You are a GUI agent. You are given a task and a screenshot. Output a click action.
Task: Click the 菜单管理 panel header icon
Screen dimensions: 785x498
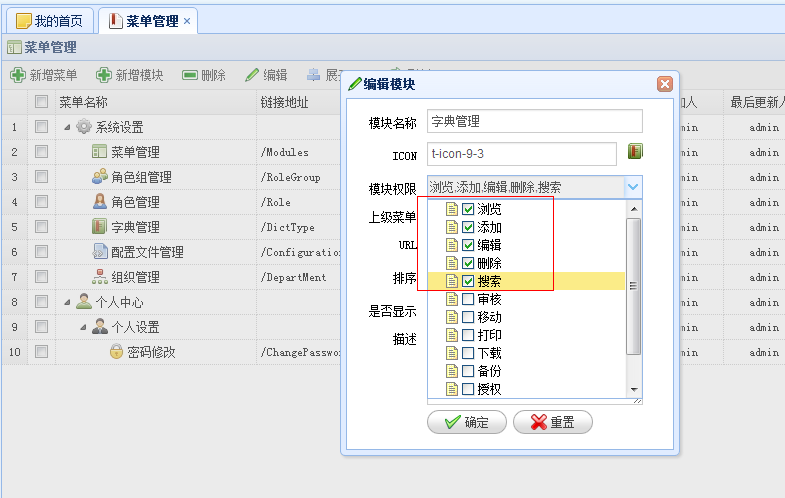(14, 48)
